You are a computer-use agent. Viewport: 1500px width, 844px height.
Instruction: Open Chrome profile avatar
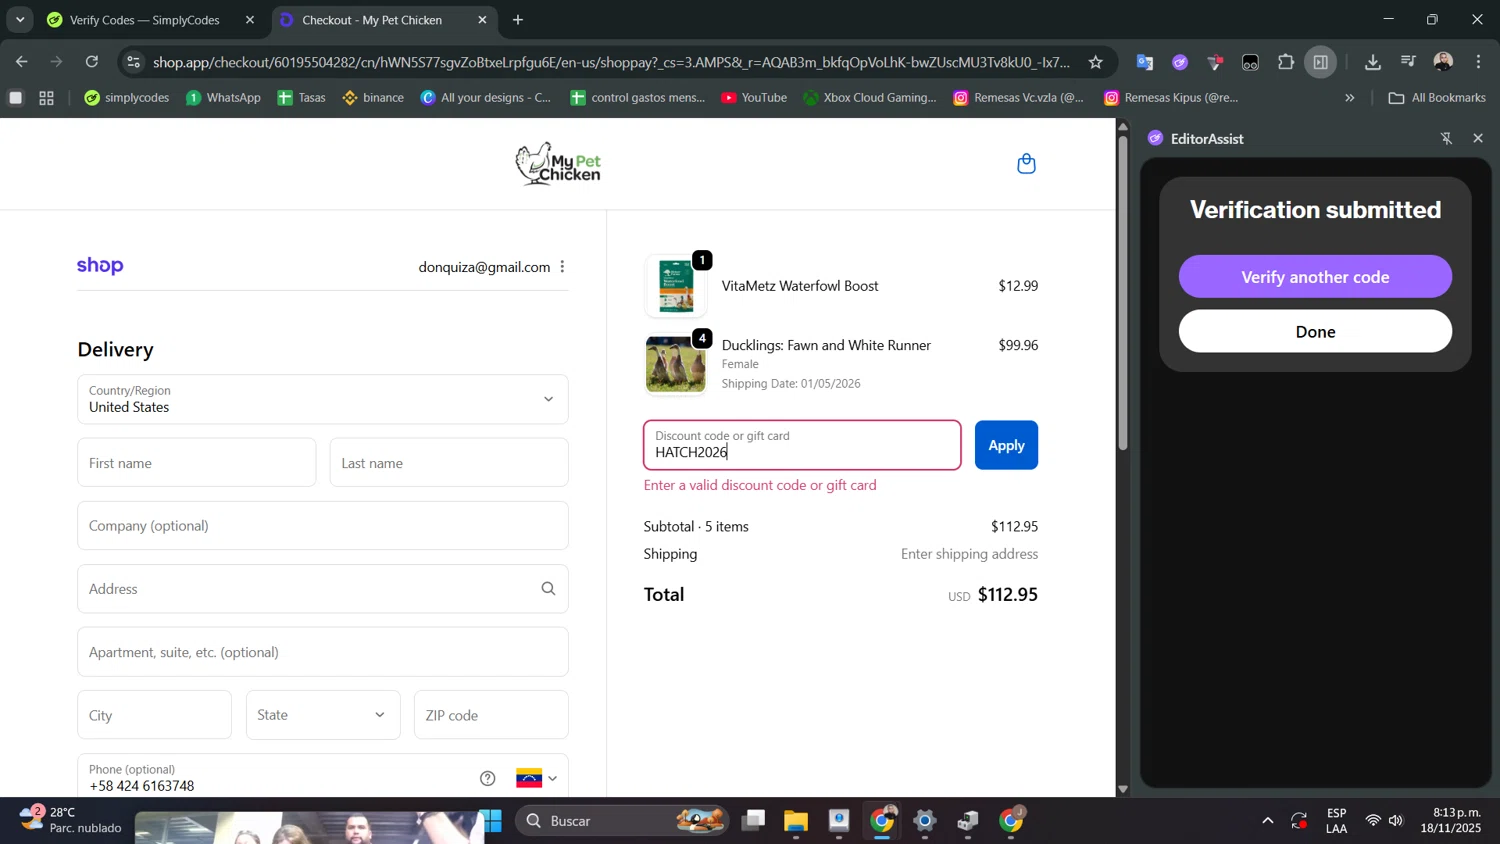(x=1443, y=62)
